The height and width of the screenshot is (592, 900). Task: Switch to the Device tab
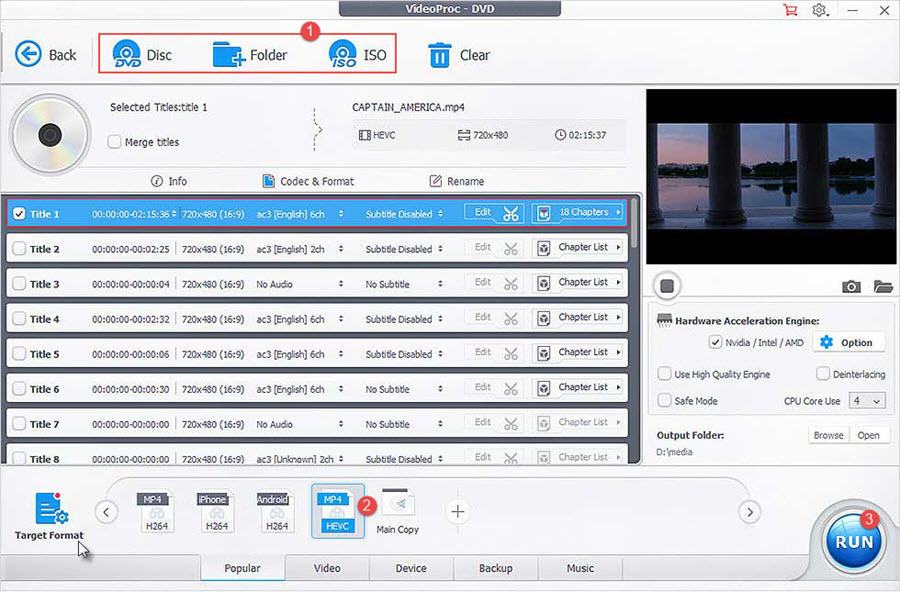point(411,568)
